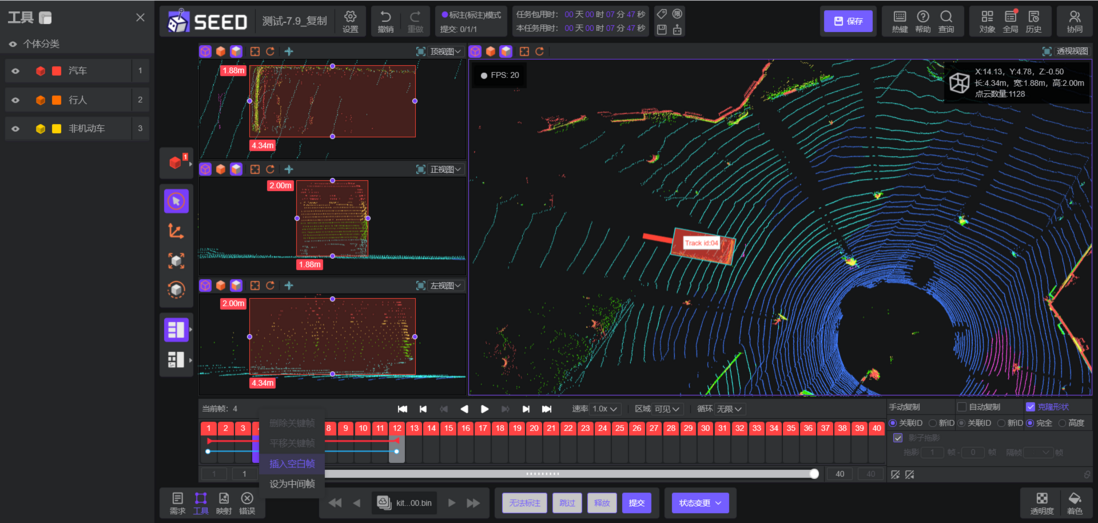This screenshot has height=523, width=1098.
Task: Open the 设置 settings gear
Action: [350, 17]
